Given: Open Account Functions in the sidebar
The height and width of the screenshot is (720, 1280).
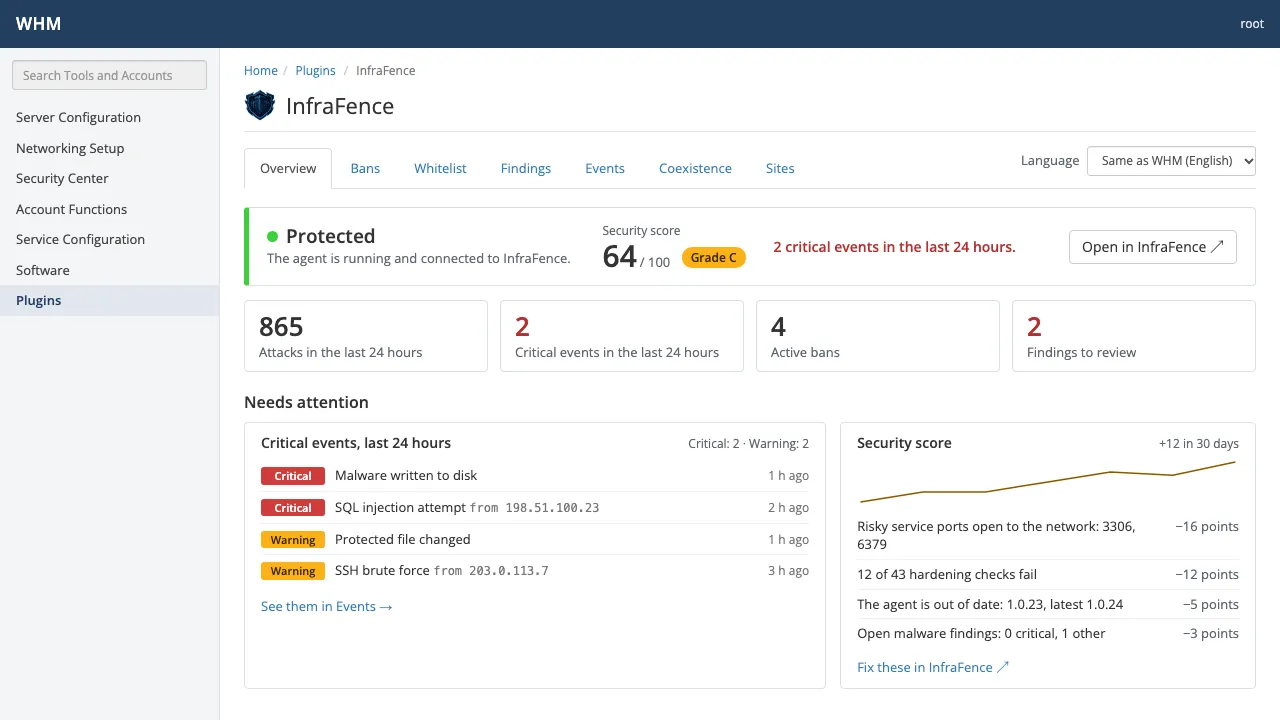Looking at the screenshot, I should [109, 209].
